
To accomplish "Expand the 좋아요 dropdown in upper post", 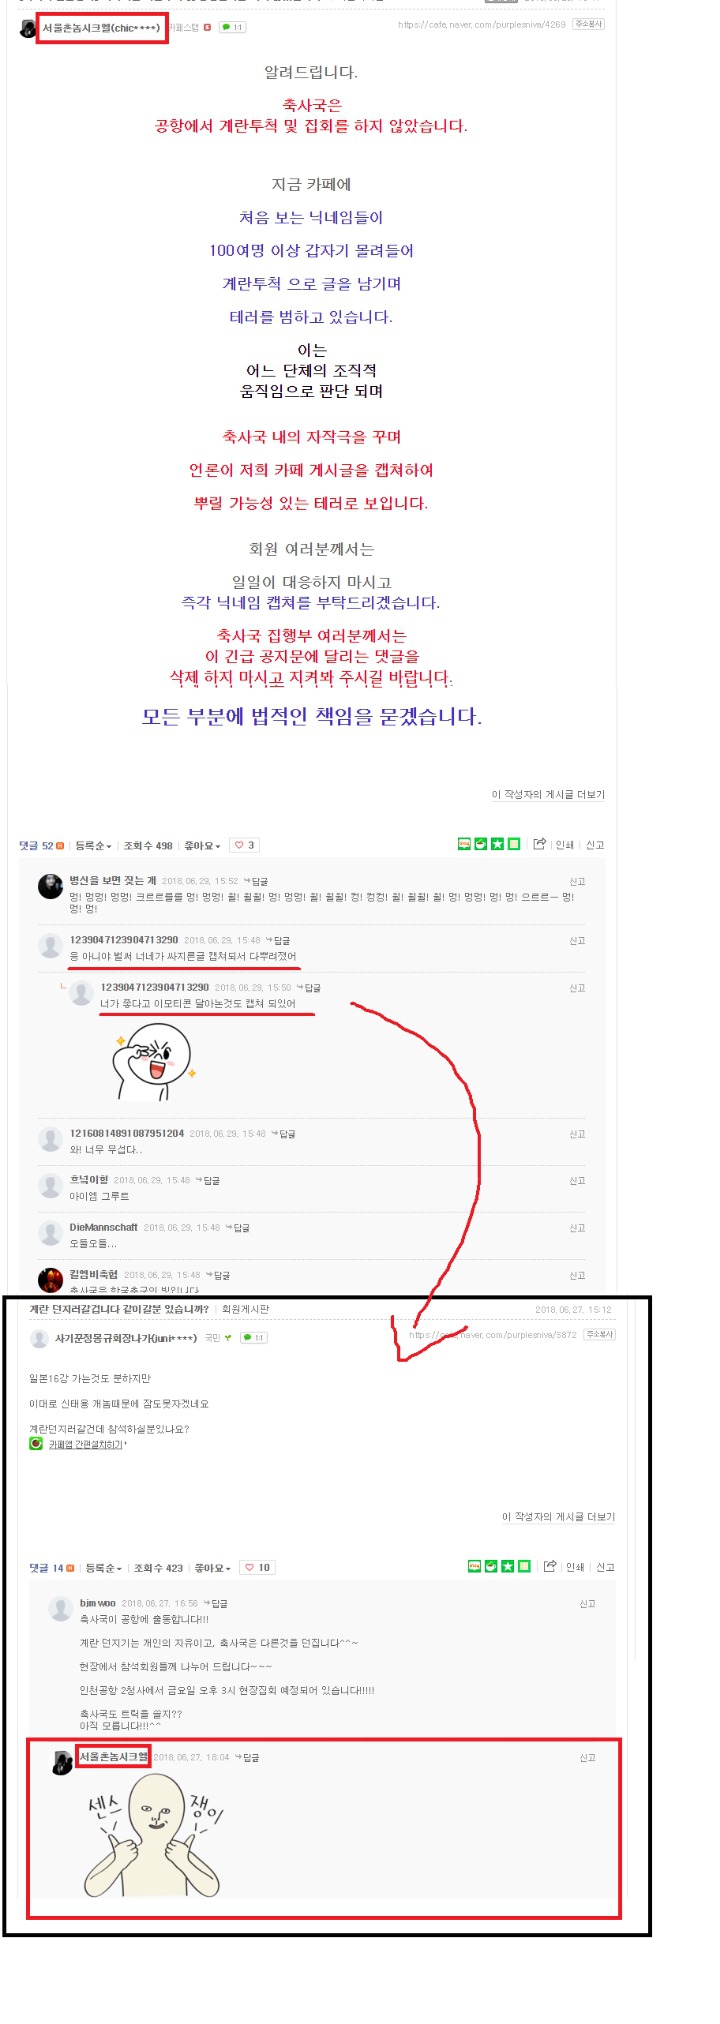I will (202, 846).
